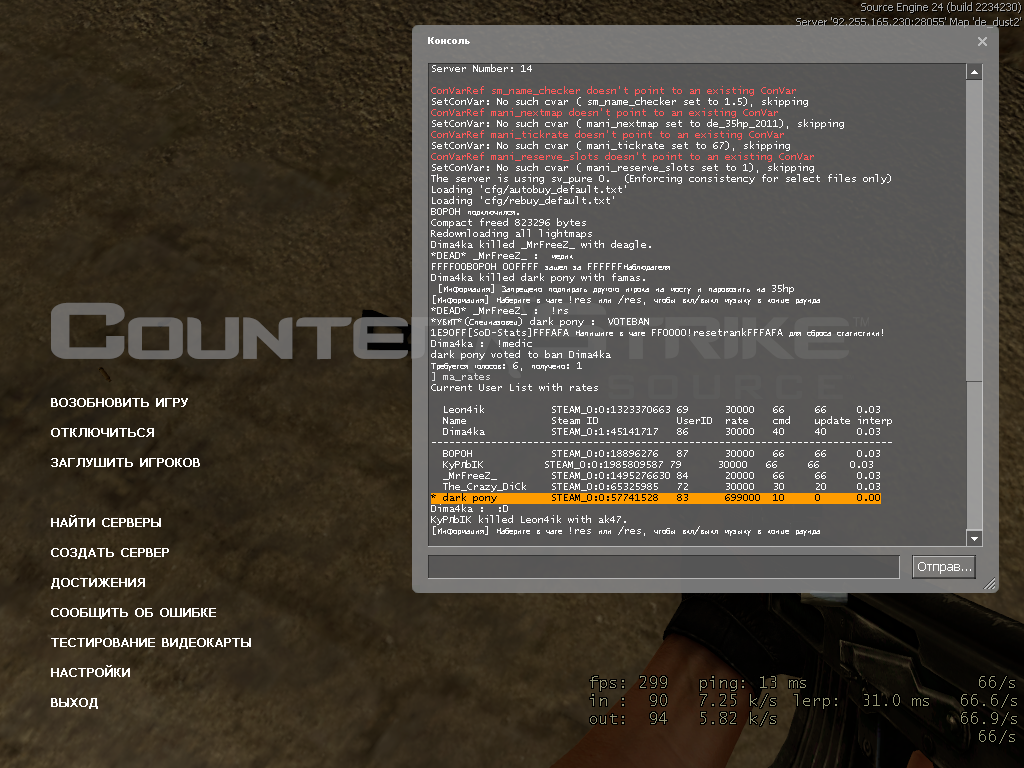Click 'Loading cfg/rebuy_default.txt' console line

(522, 200)
